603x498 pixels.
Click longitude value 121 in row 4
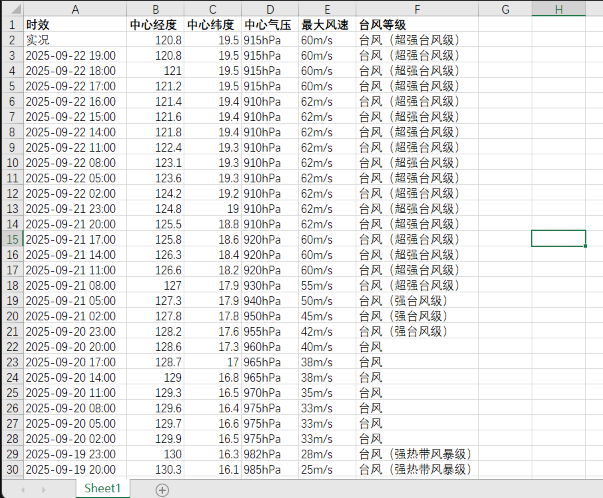tap(155, 71)
